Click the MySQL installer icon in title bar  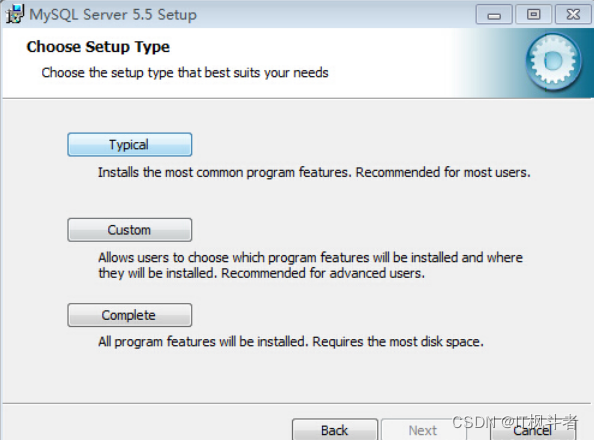point(14,14)
